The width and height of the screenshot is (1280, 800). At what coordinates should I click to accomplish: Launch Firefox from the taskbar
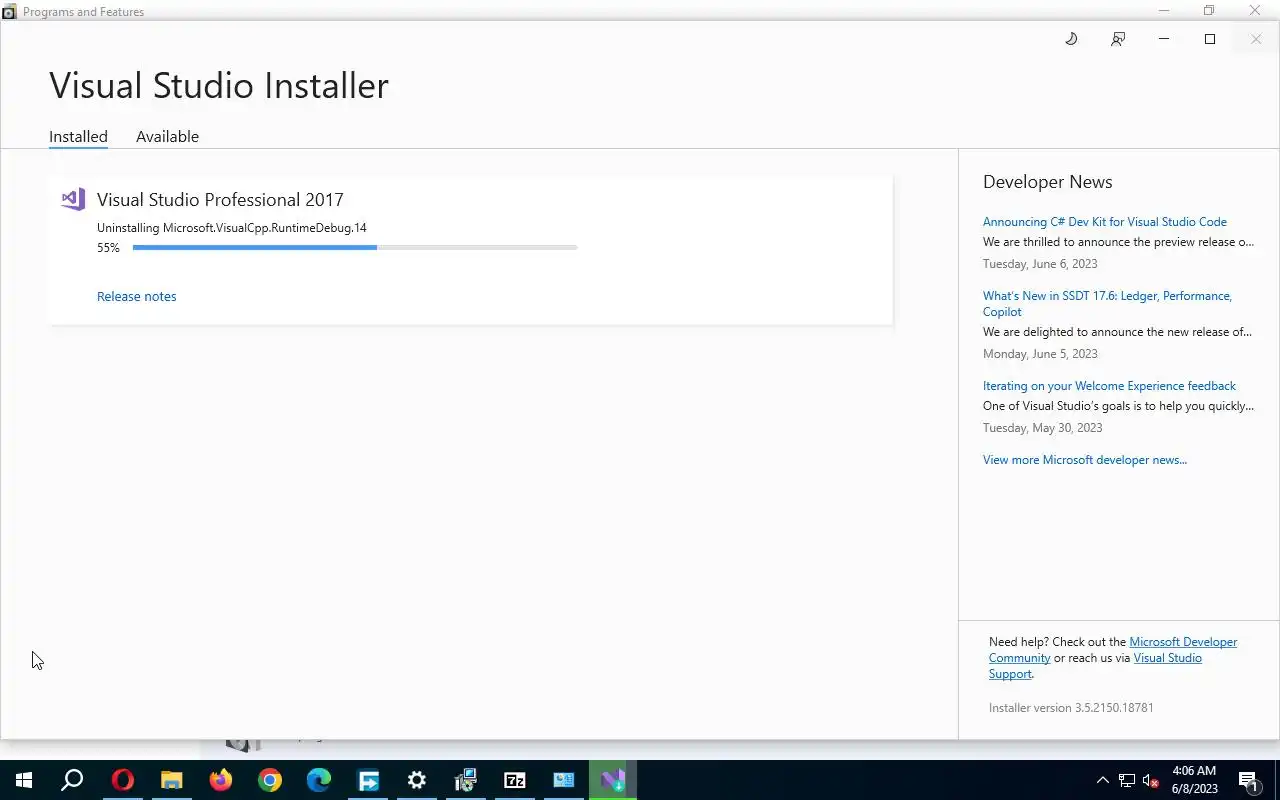(x=221, y=780)
